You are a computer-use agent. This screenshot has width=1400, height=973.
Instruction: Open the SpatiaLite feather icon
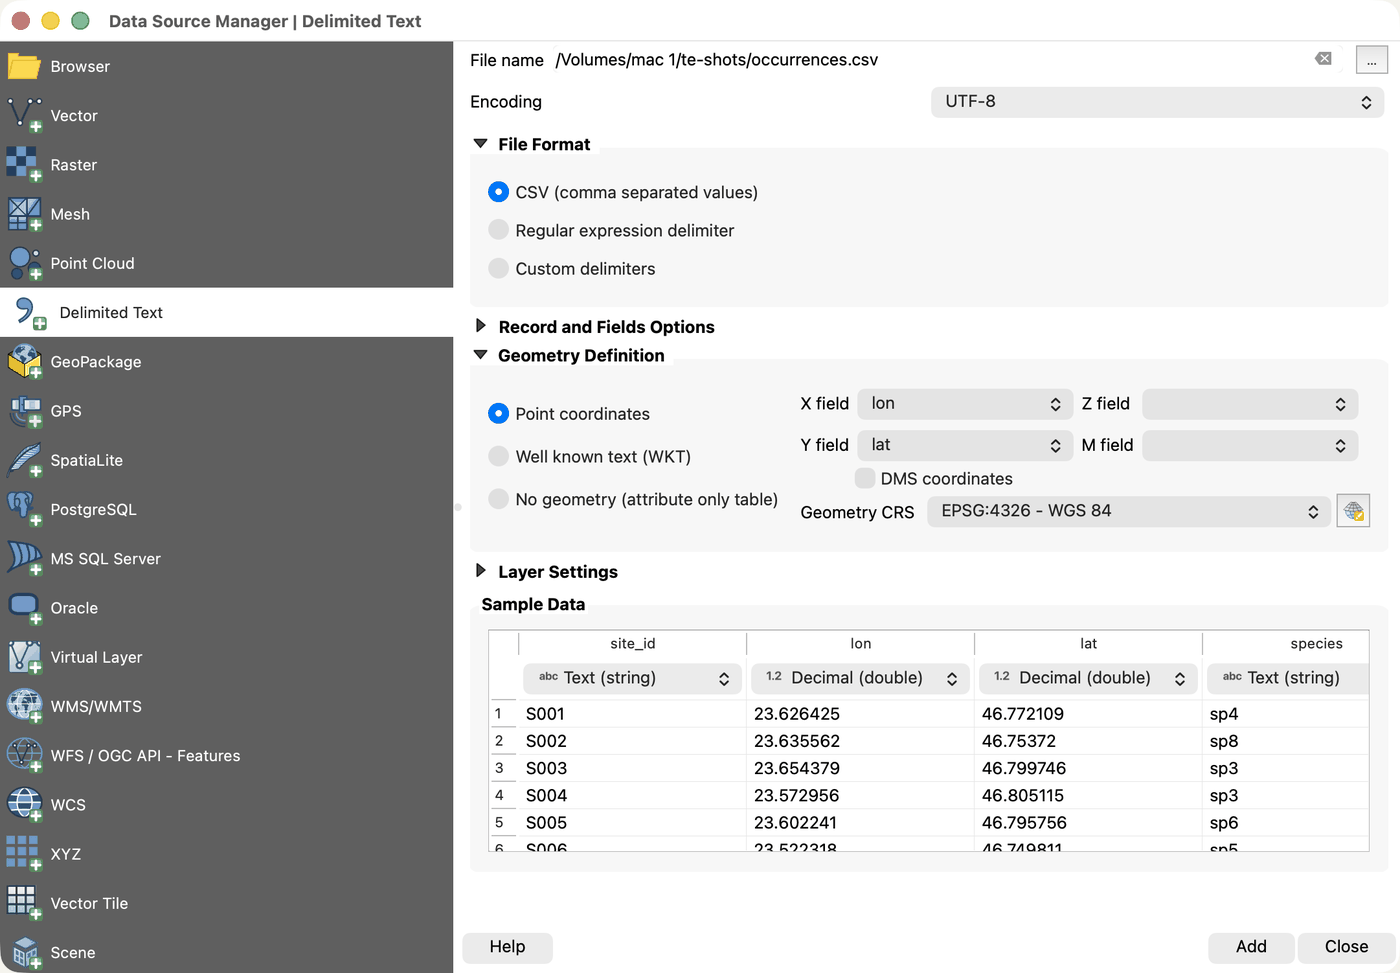click(x=24, y=460)
